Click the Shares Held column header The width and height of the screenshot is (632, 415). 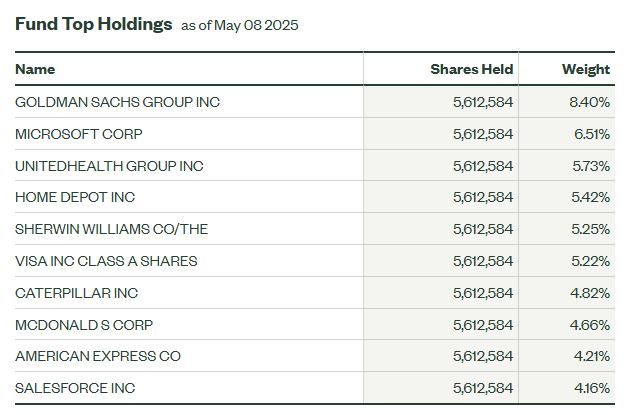click(x=472, y=69)
